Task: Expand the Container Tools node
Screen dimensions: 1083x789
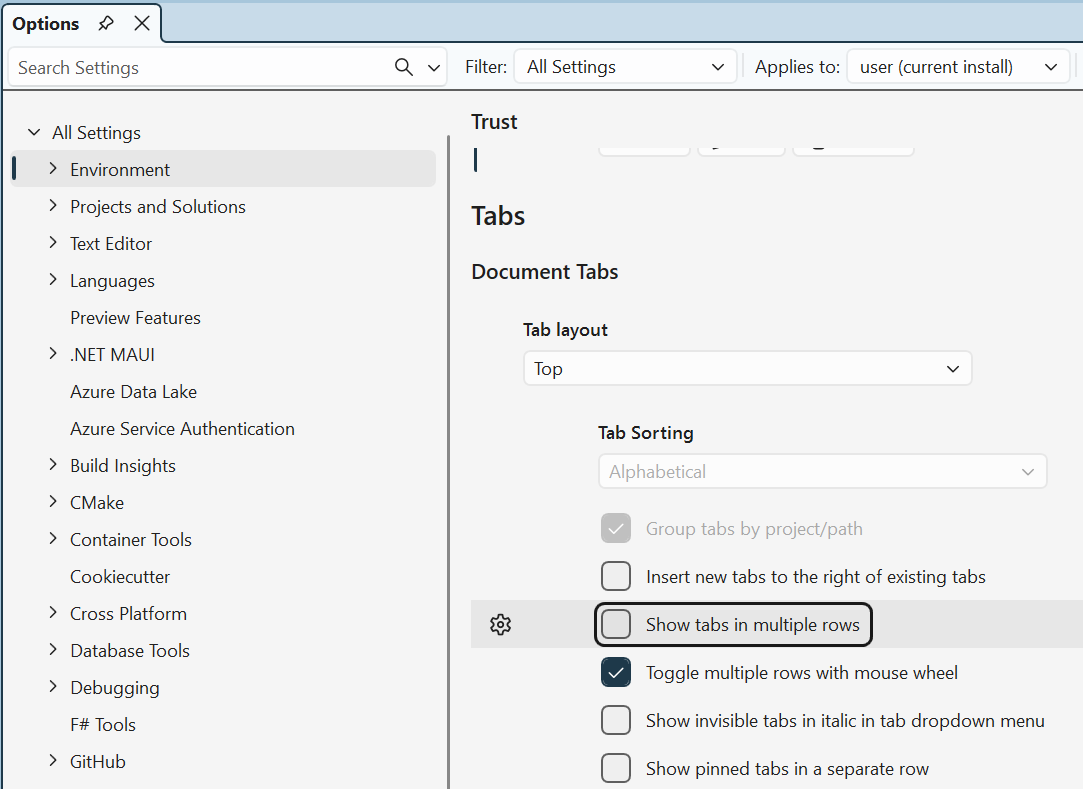Action: click(x=52, y=539)
